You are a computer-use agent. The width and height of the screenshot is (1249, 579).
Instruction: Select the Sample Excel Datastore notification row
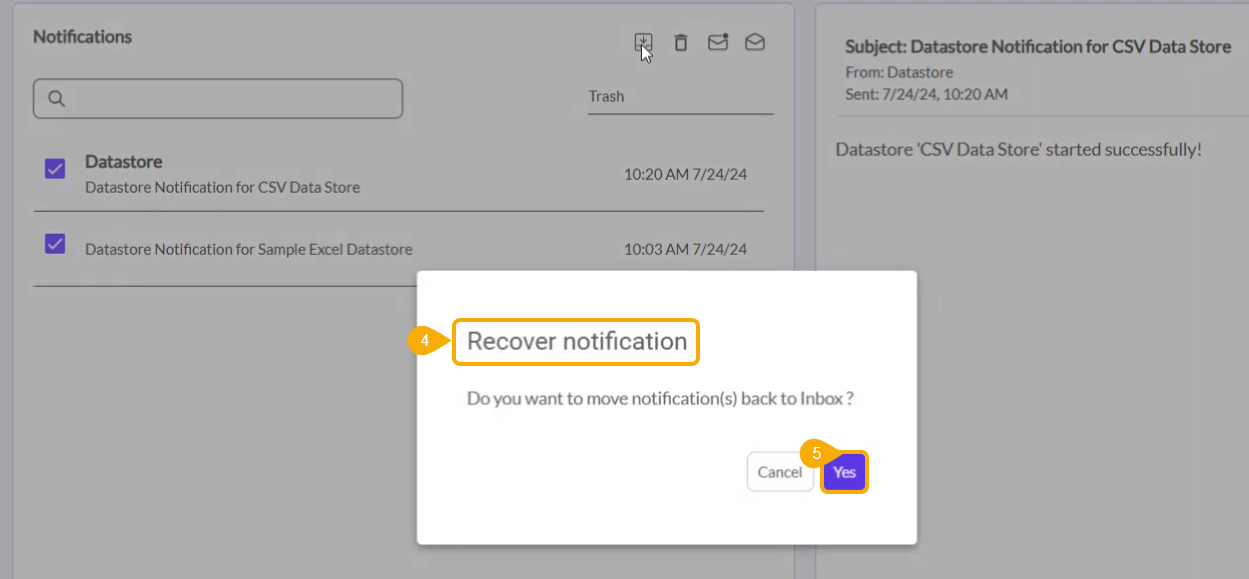click(x=248, y=249)
